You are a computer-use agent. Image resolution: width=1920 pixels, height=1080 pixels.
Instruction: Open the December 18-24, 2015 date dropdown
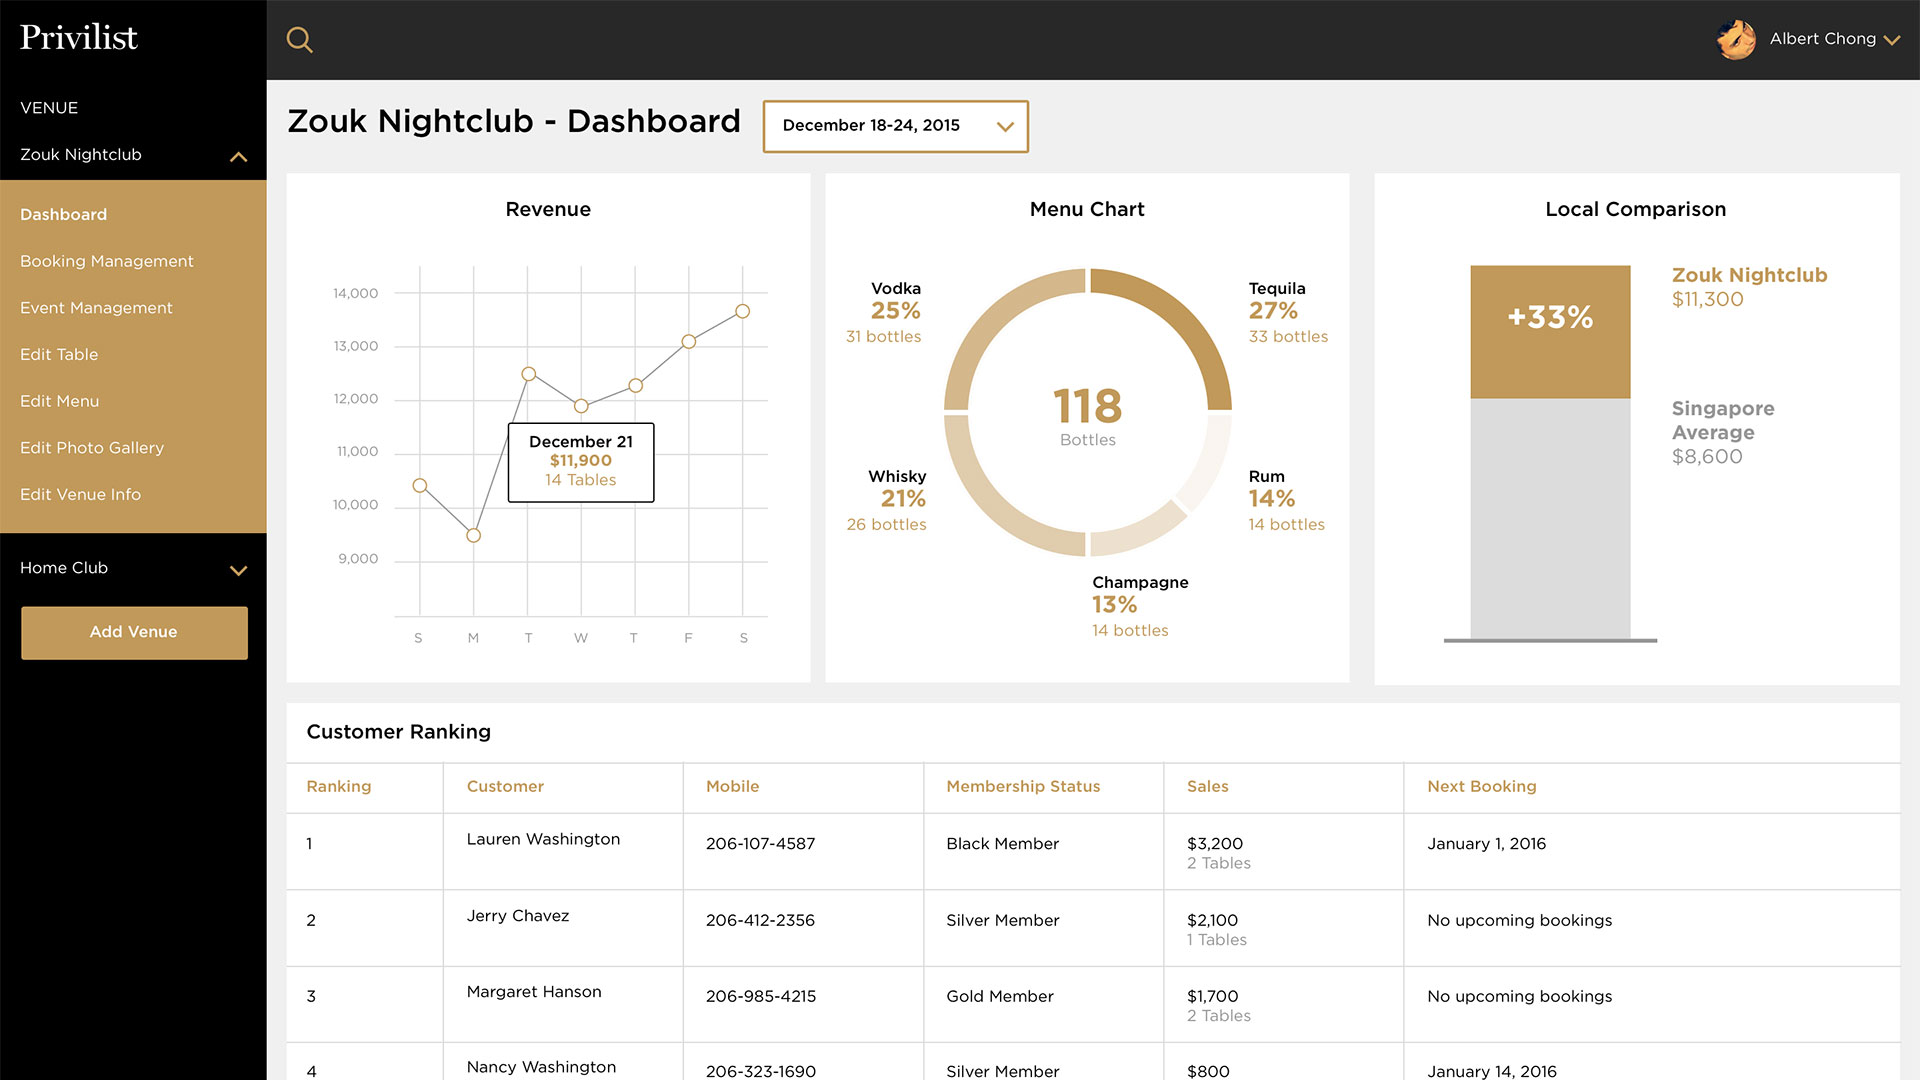click(x=895, y=126)
